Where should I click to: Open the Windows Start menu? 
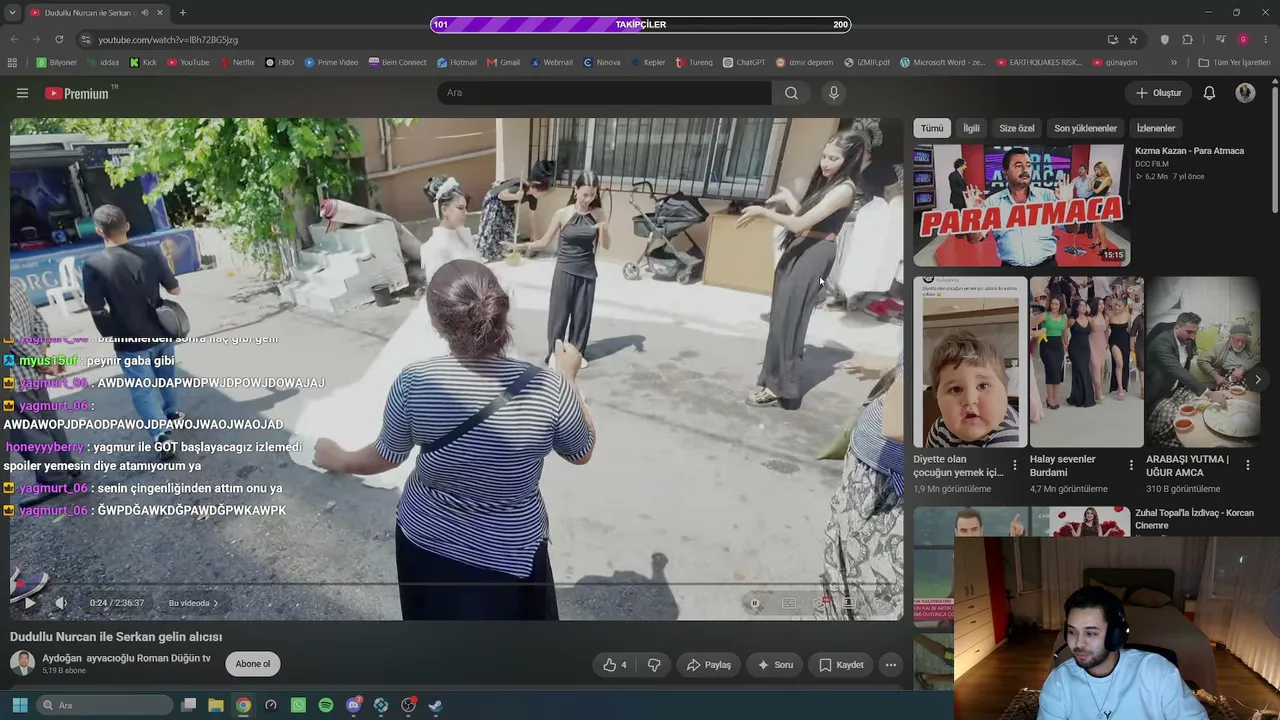pos(20,705)
